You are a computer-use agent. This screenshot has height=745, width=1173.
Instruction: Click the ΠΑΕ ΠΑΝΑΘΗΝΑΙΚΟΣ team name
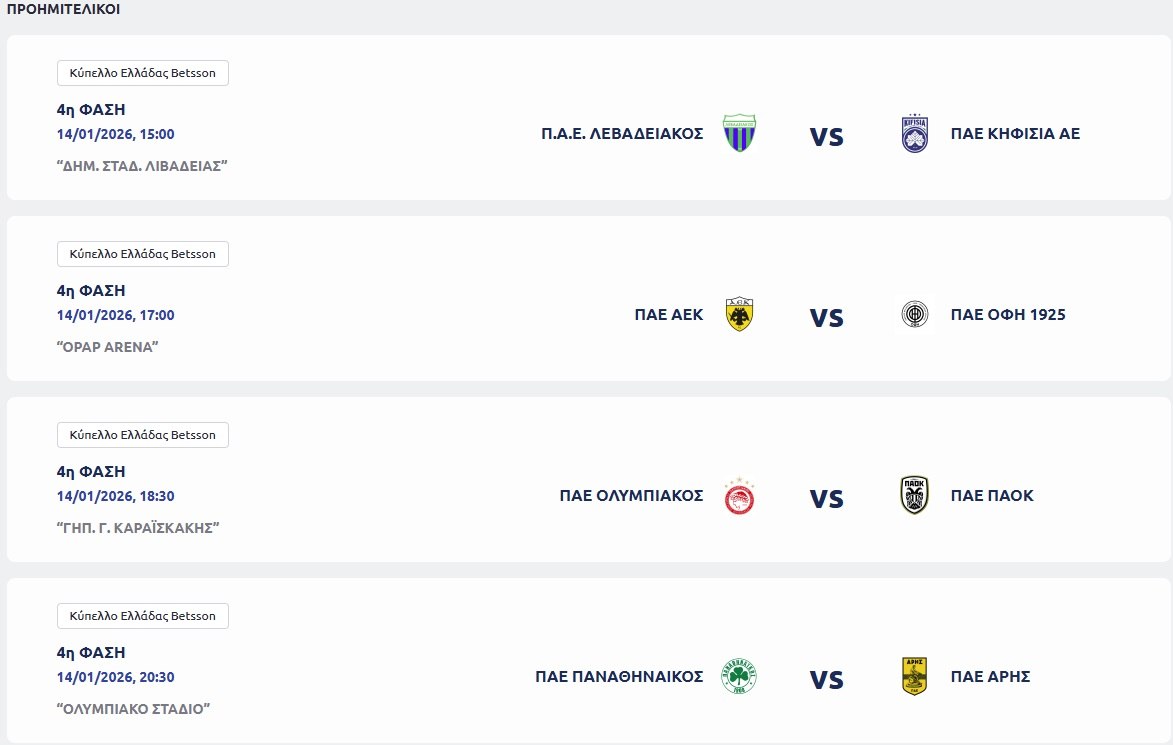pyautogui.click(x=619, y=677)
